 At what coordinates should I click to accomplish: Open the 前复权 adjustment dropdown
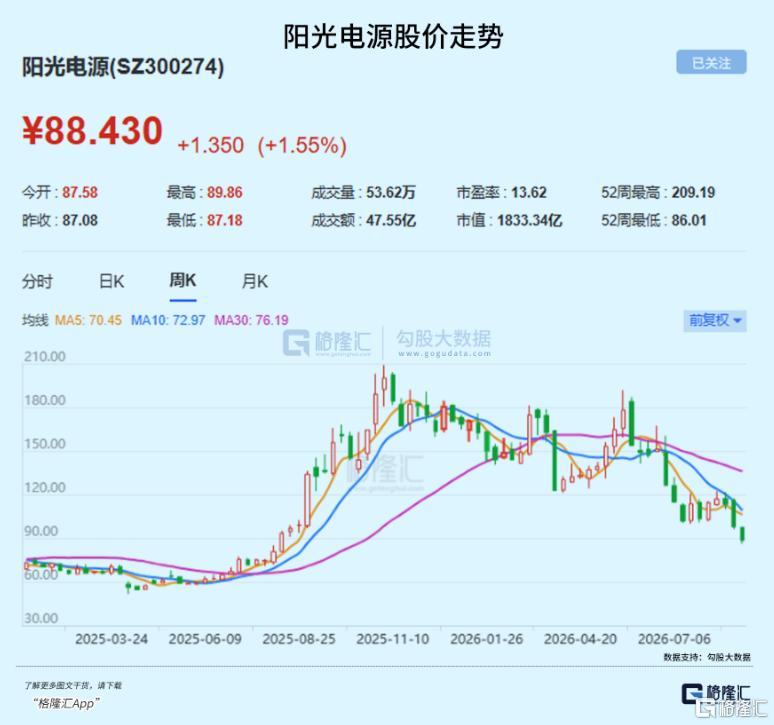pyautogui.click(x=715, y=320)
